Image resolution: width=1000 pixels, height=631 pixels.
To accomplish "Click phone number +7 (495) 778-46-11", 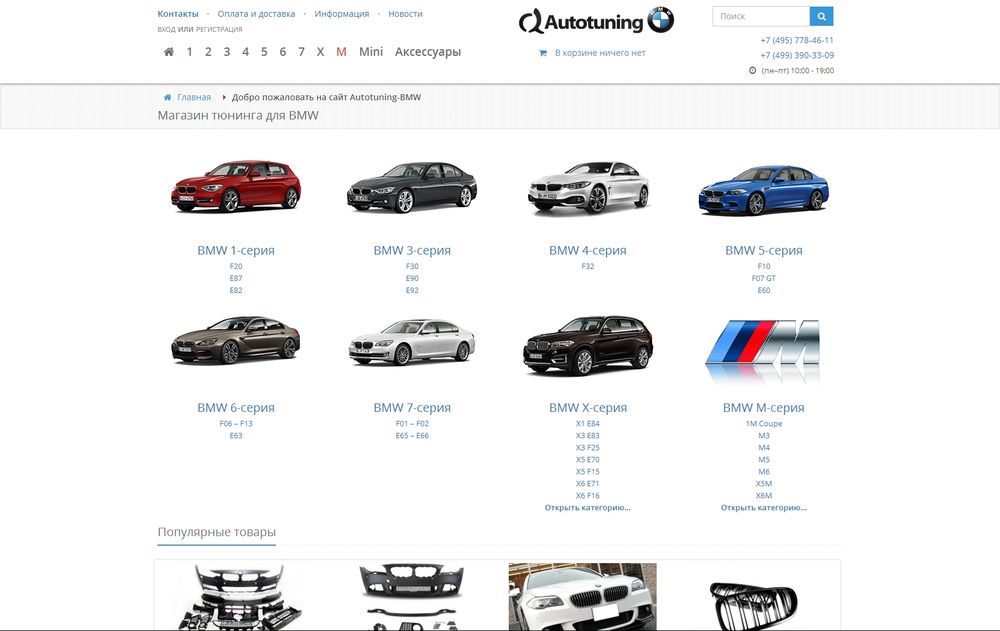I will coord(797,40).
